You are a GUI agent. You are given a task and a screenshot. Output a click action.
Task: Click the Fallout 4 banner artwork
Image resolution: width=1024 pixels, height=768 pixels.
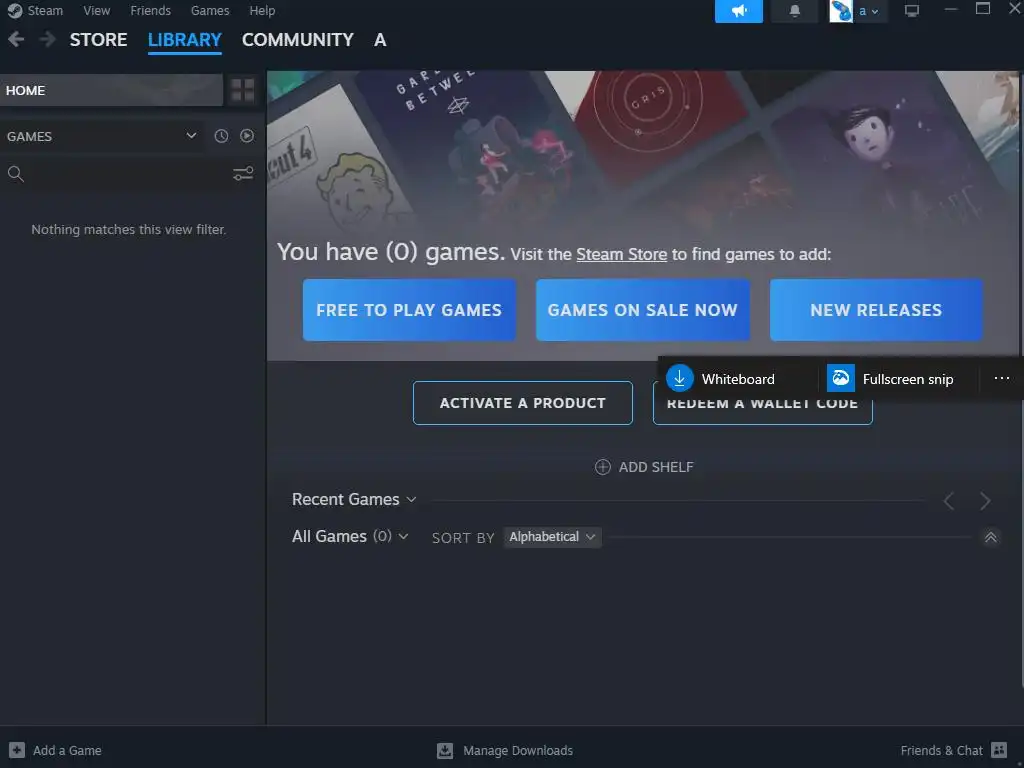click(333, 170)
